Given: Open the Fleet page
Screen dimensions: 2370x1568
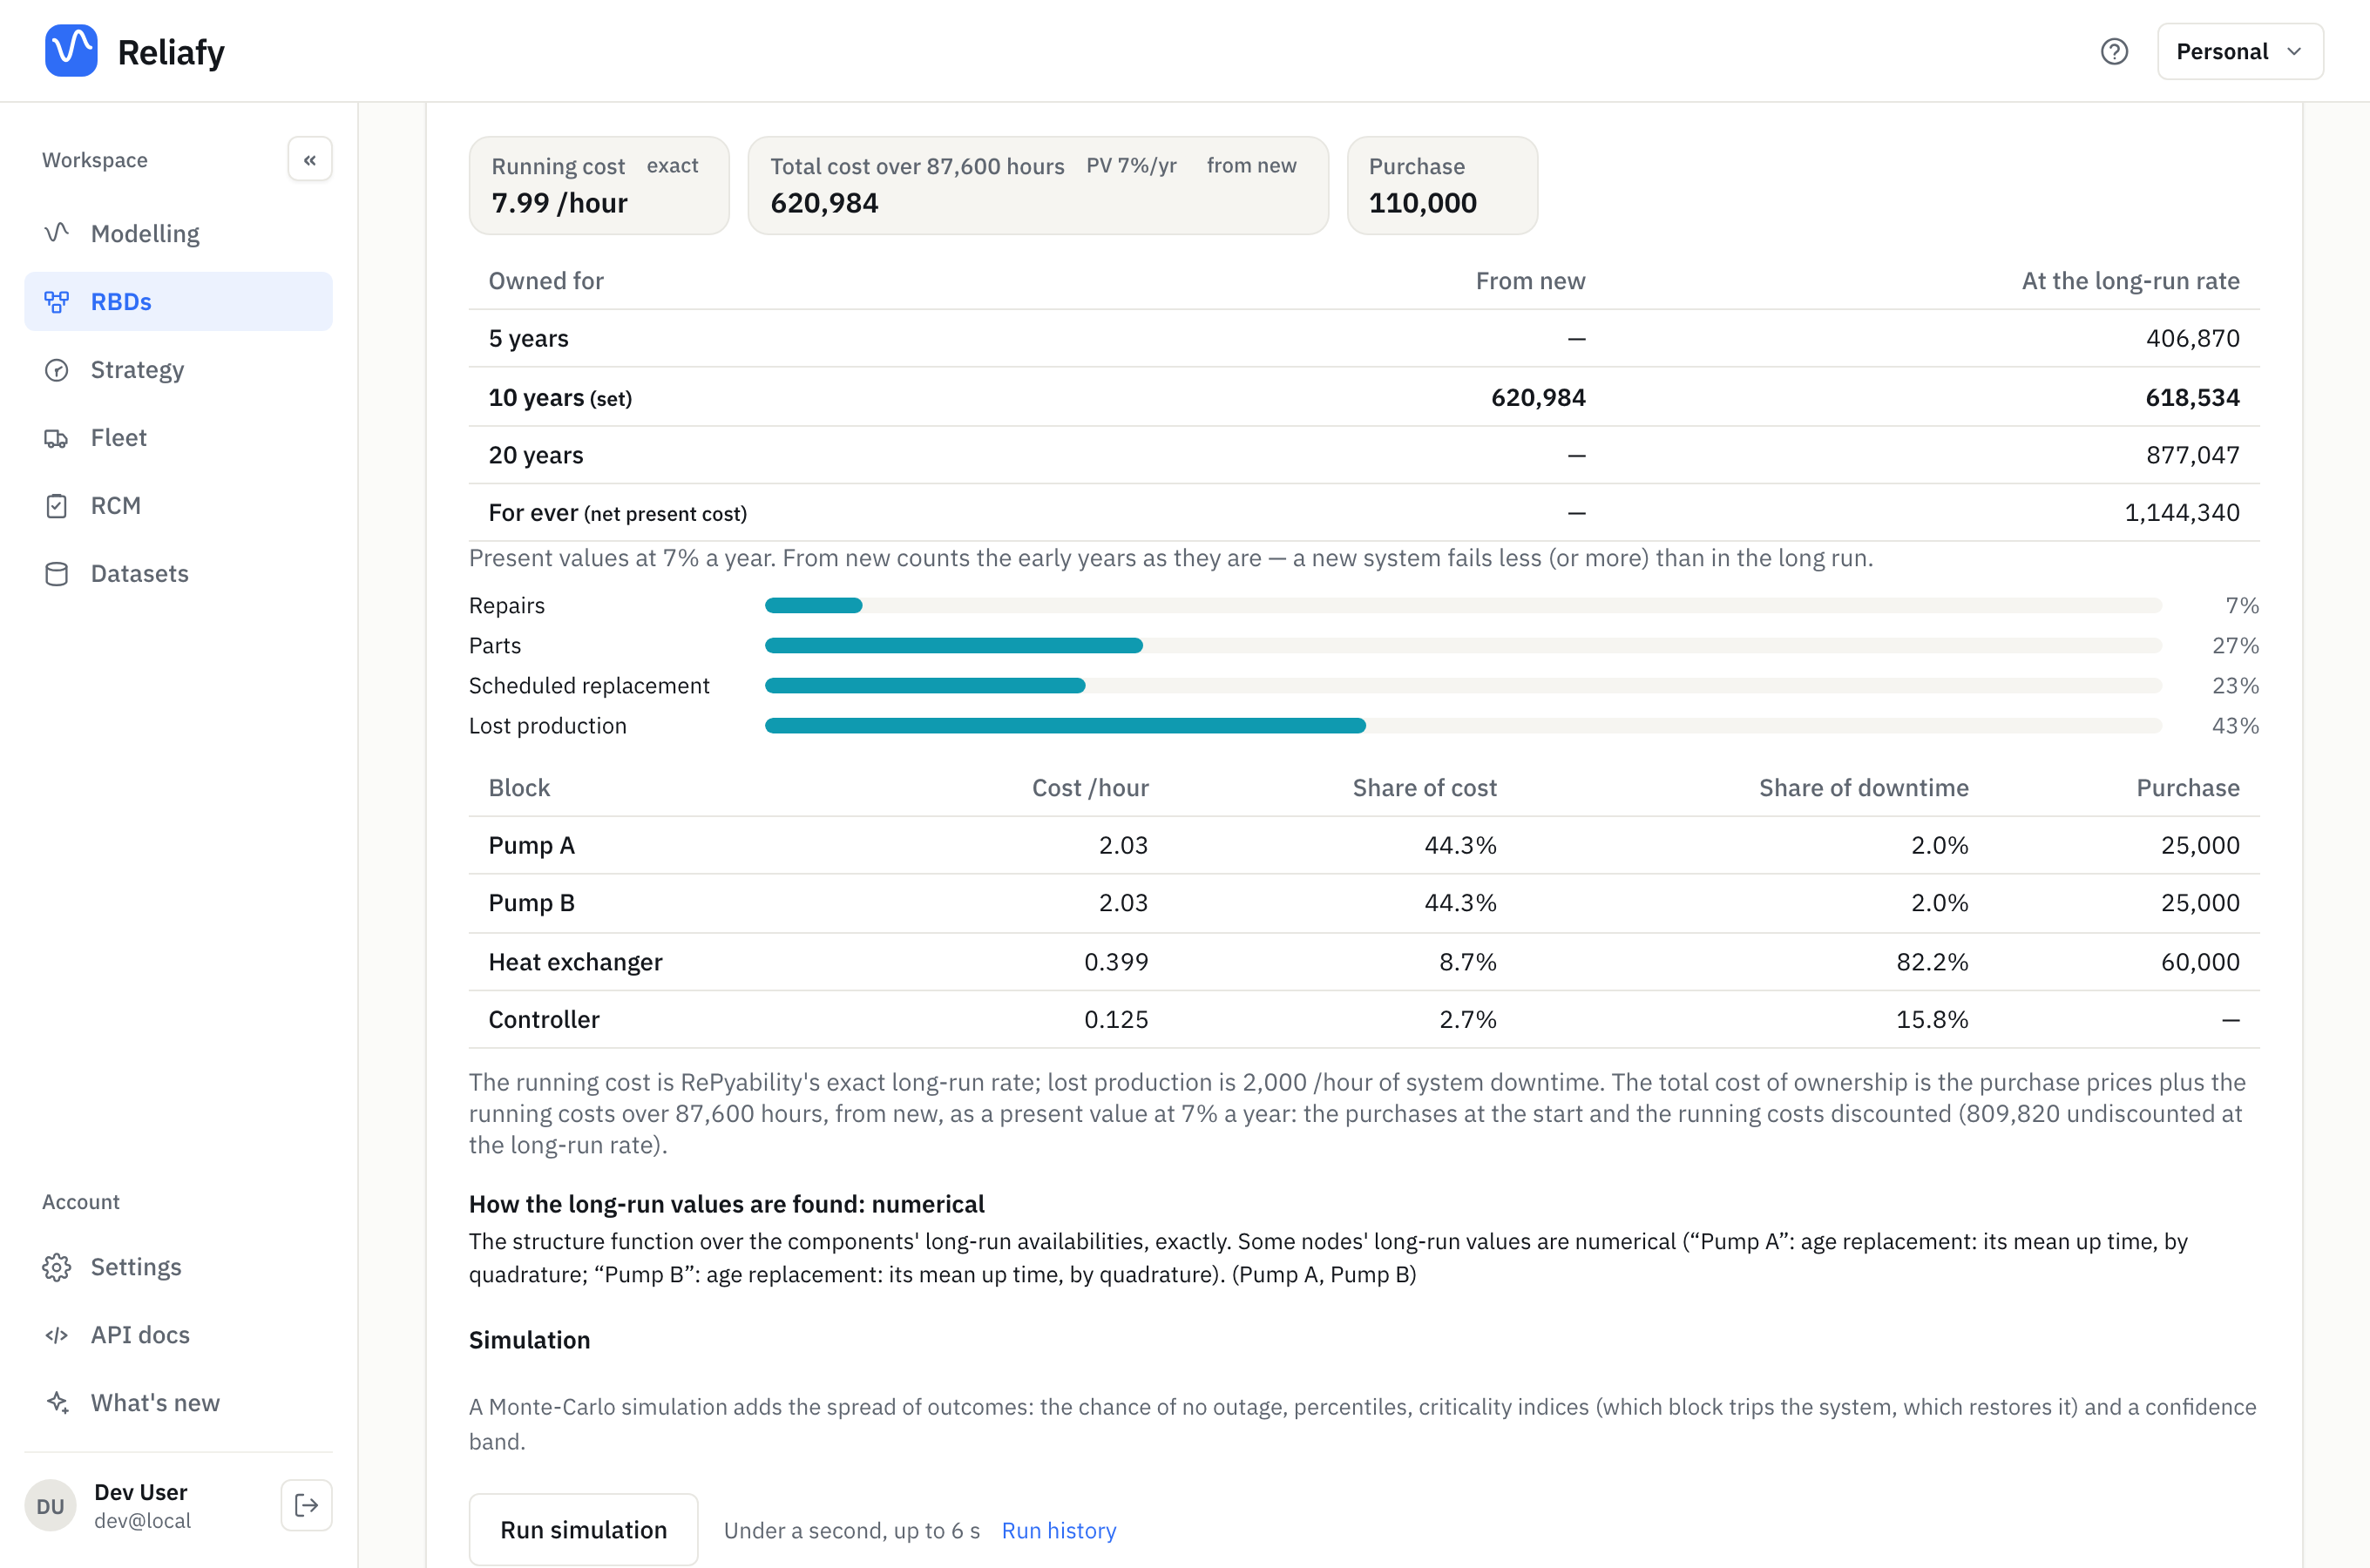Looking at the screenshot, I should pyautogui.click(x=178, y=437).
